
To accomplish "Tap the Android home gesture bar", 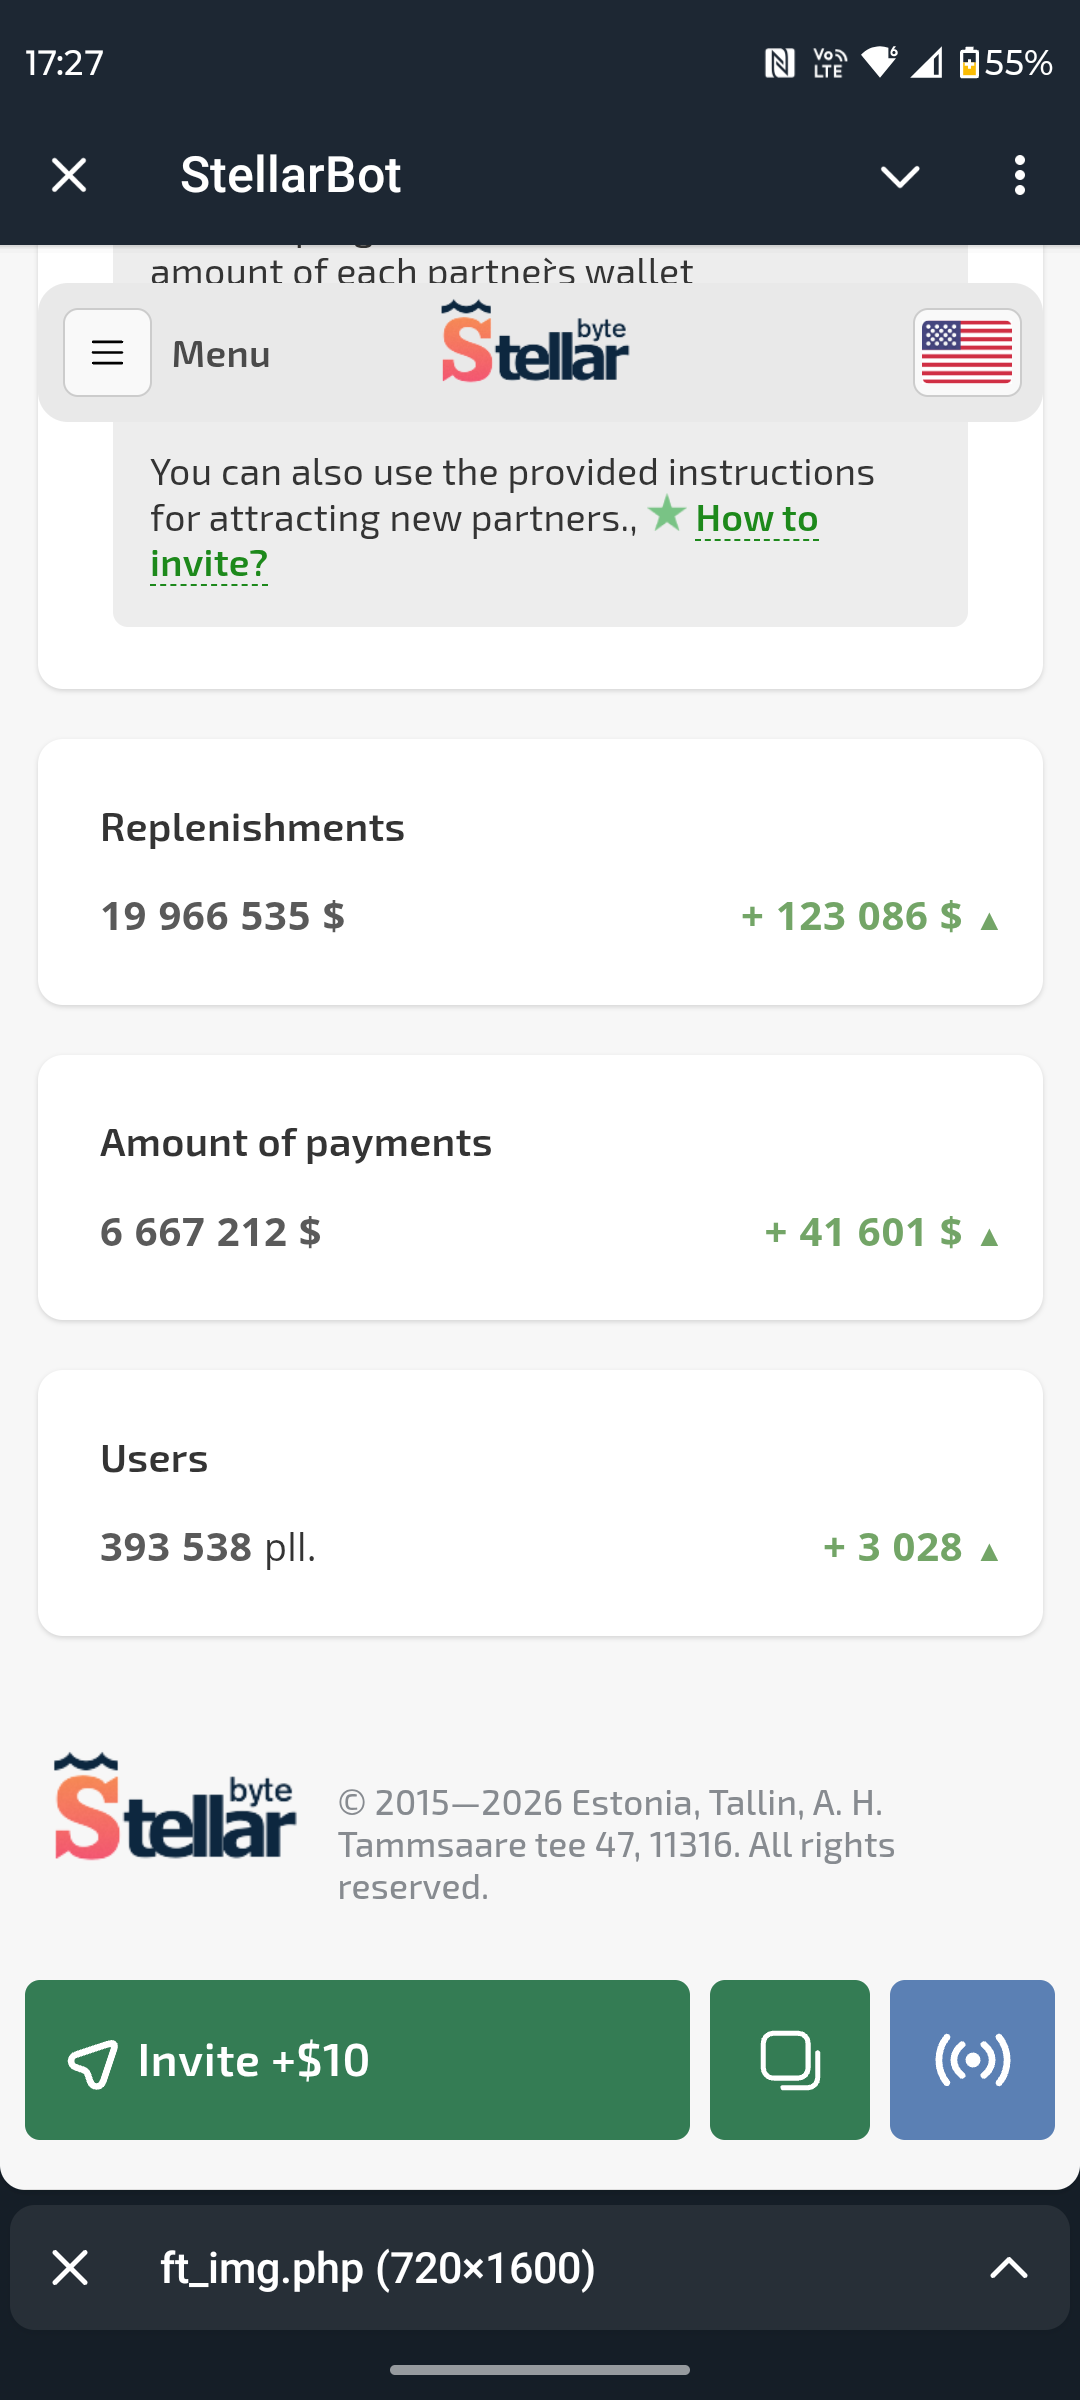I will 540,2370.
